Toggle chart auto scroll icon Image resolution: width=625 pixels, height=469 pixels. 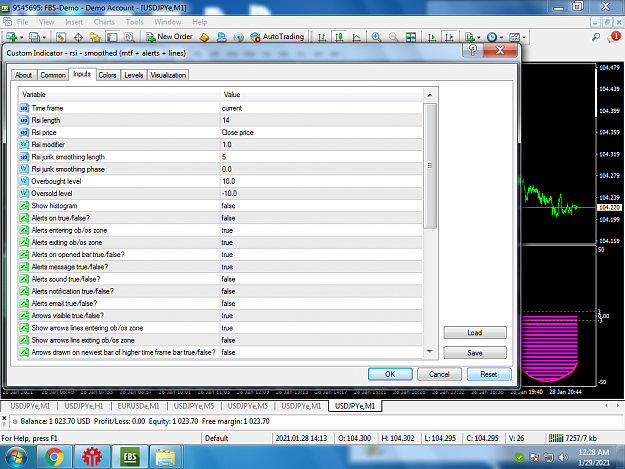pos(432,37)
